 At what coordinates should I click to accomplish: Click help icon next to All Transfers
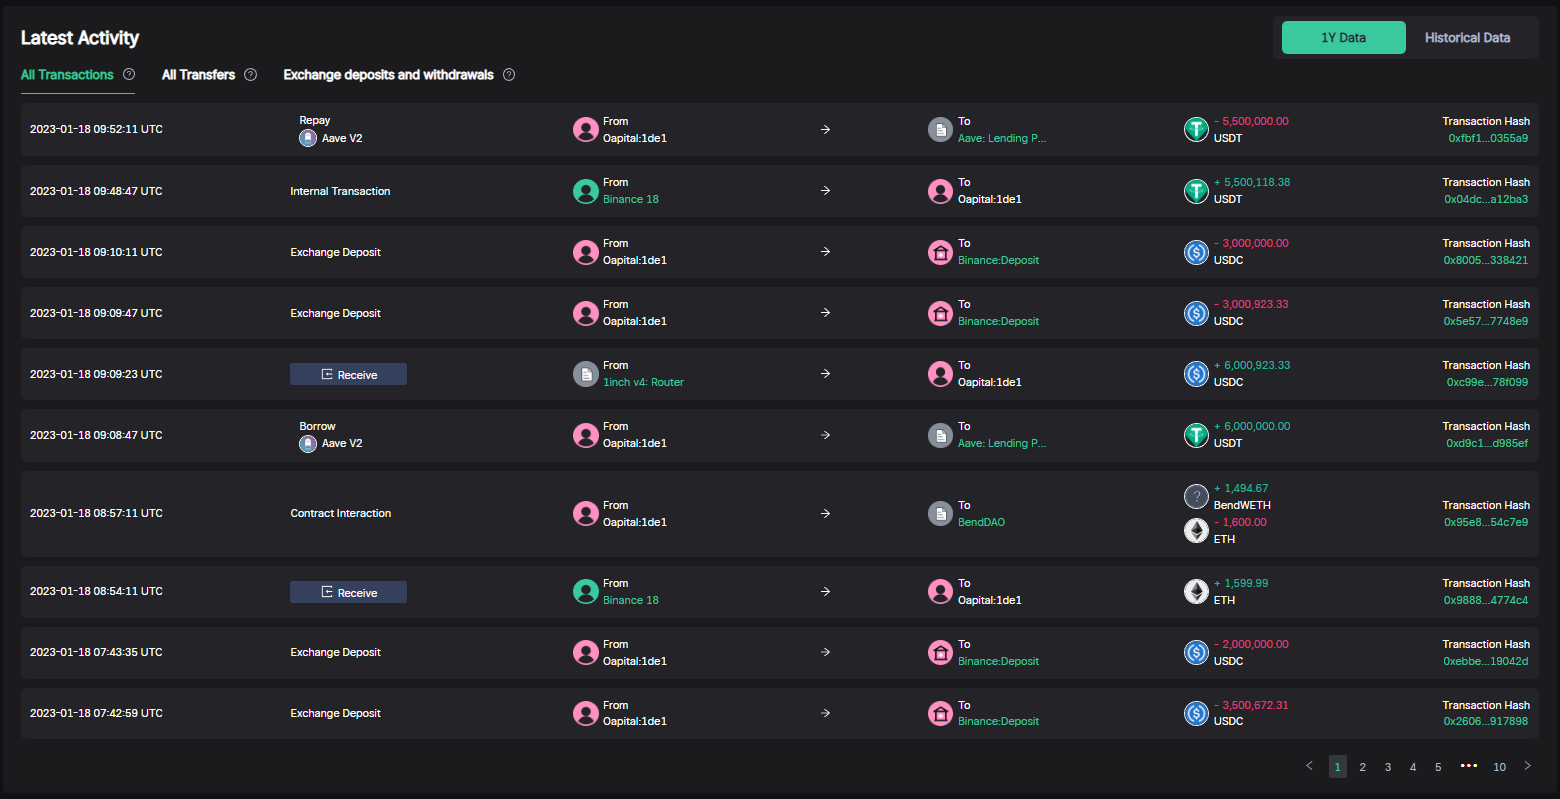coord(251,74)
